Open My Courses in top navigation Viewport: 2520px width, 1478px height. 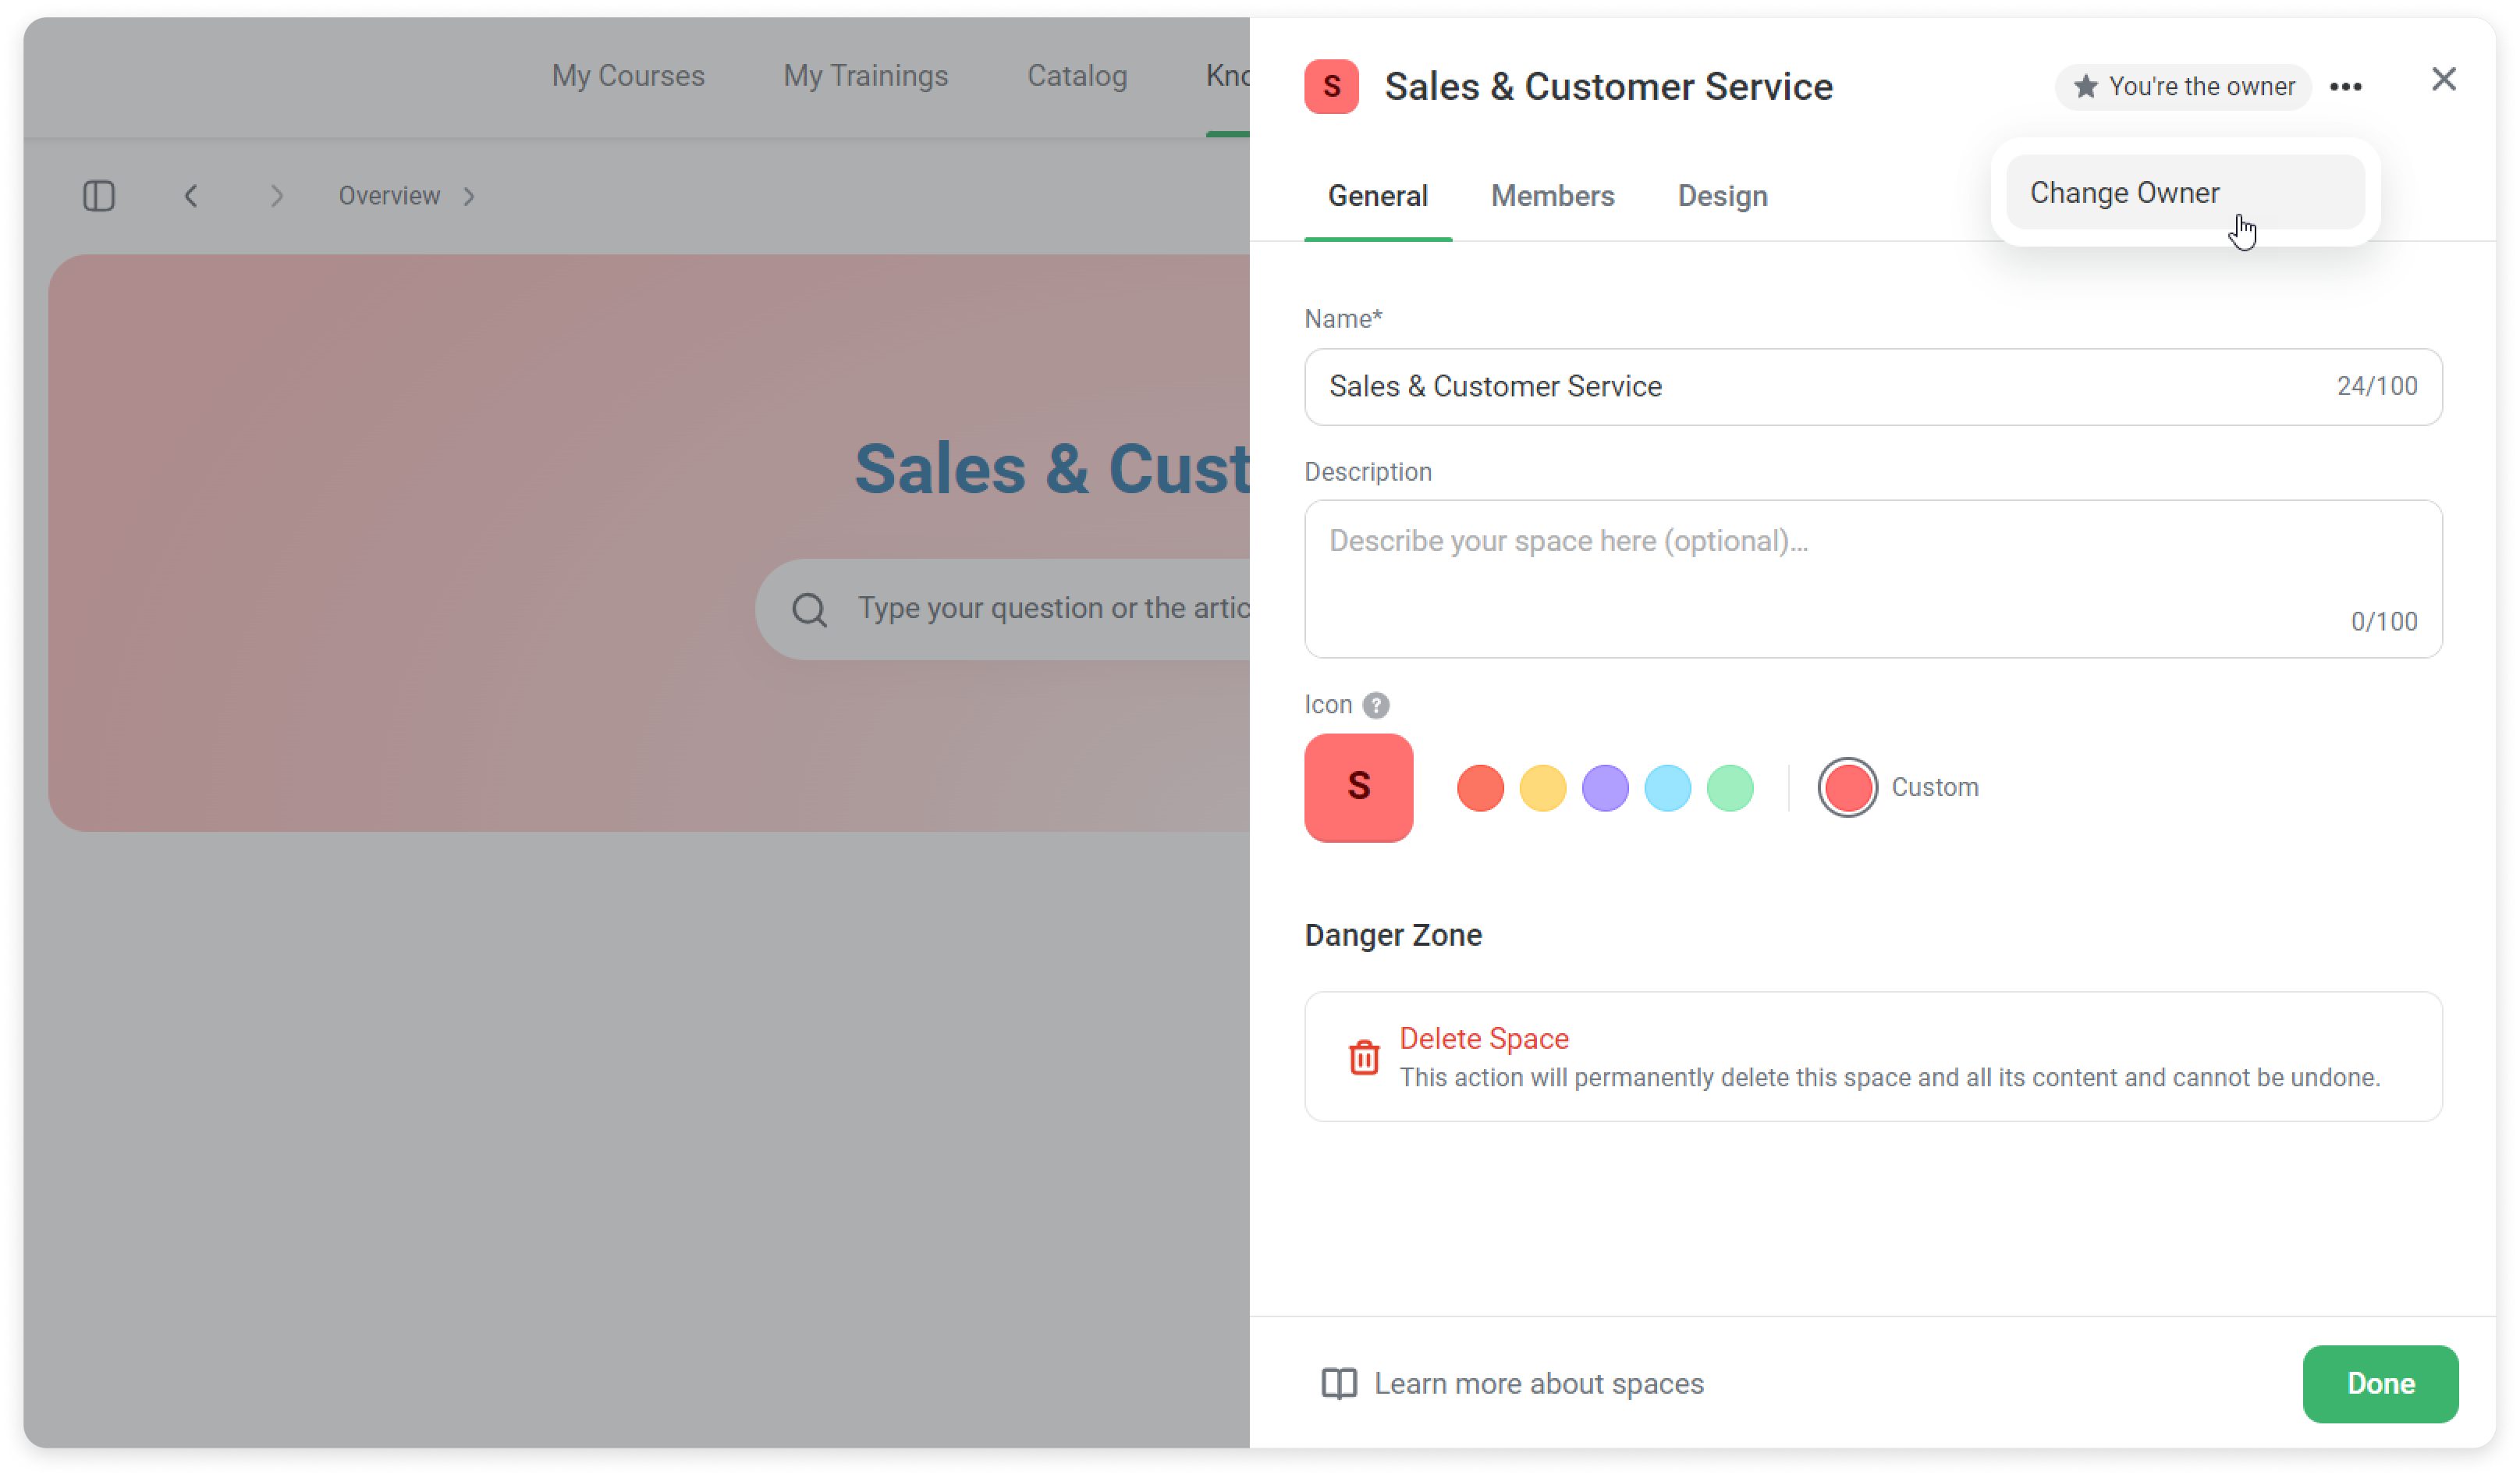pyautogui.click(x=628, y=76)
